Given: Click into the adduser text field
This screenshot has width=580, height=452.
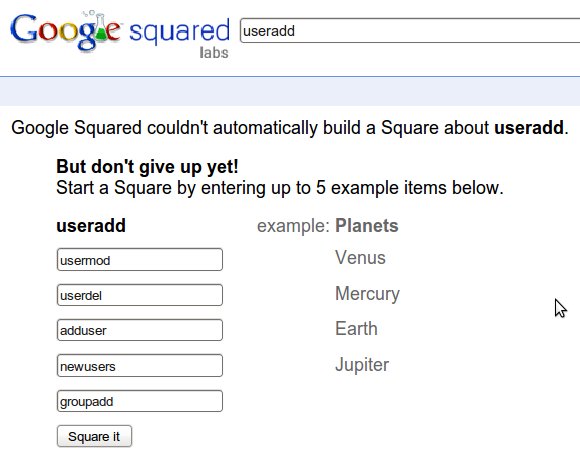Looking at the screenshot, I should (140, 330).
